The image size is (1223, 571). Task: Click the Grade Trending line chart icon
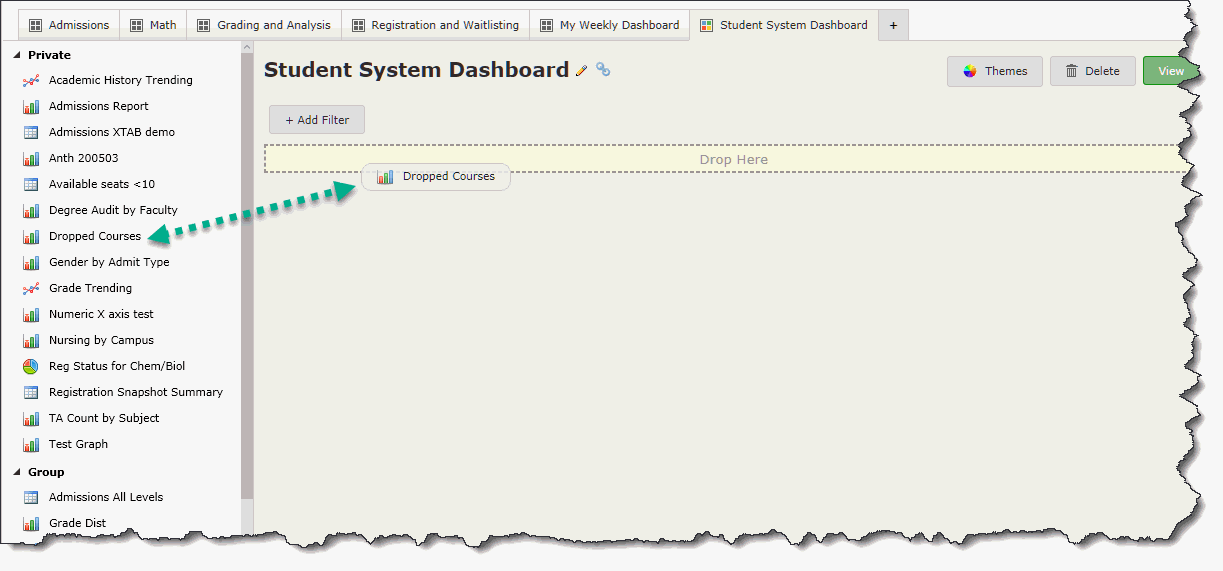(x=31, y=288)
